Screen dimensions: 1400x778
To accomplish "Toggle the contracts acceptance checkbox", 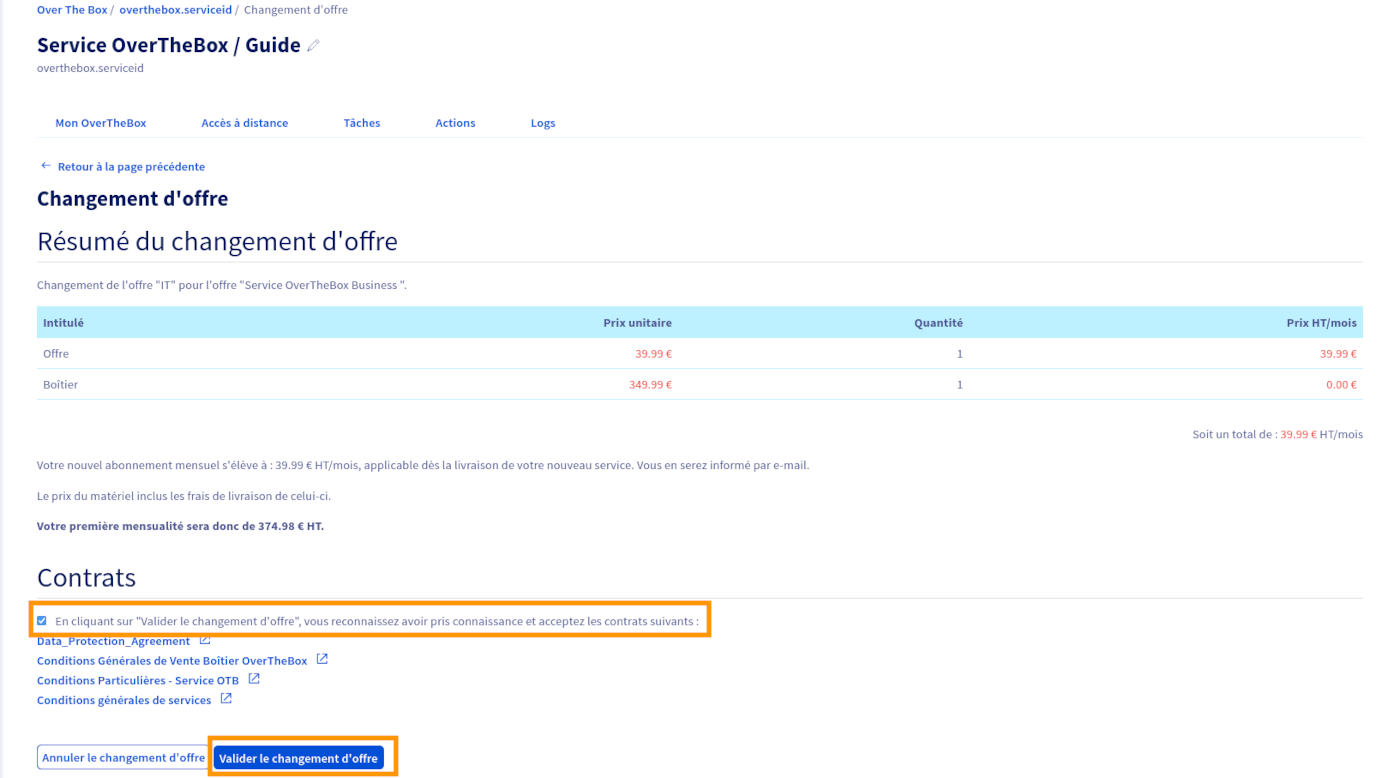I will tap(42, 621).
